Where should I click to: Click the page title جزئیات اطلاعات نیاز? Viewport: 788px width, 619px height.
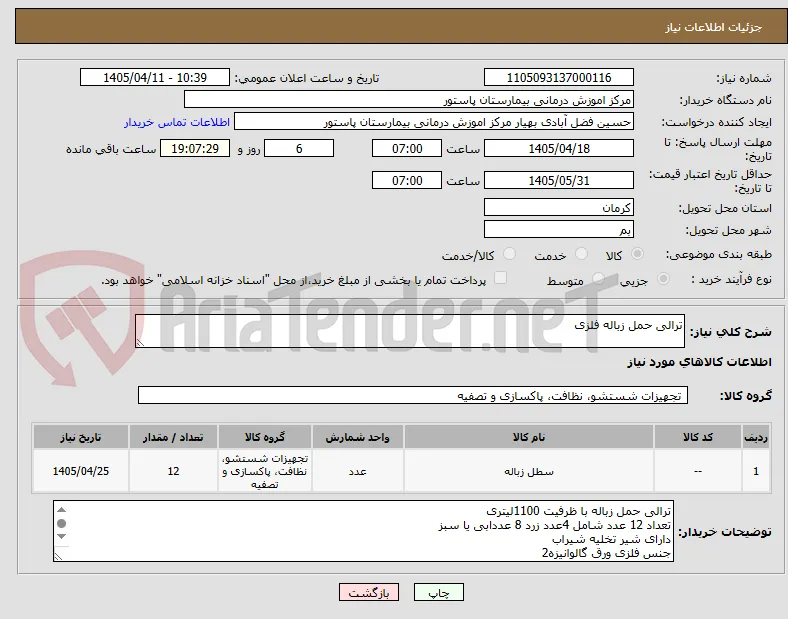[x=714, y=27]
